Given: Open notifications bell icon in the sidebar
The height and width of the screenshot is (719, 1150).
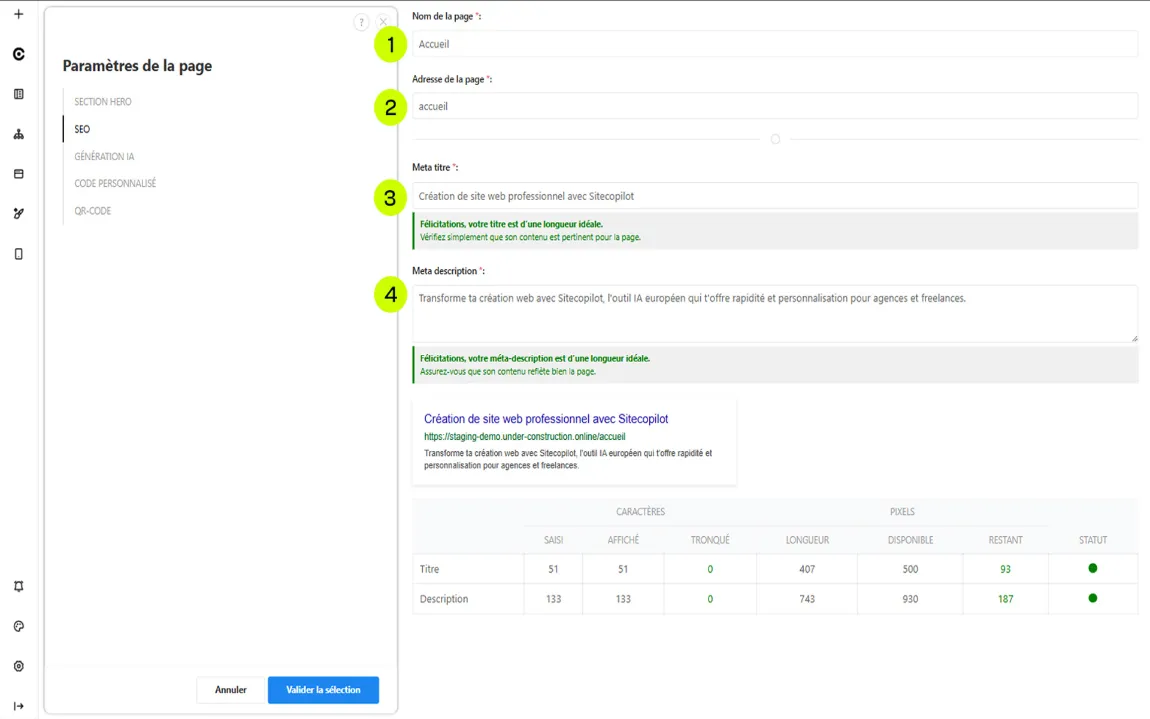Looking at the screenshot, I should [x=18, y=587].
